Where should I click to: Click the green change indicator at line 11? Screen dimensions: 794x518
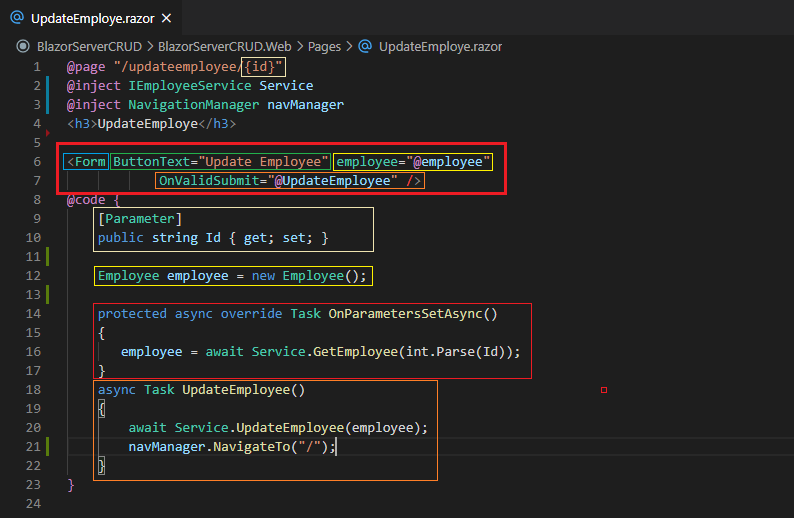click(48, 256)
